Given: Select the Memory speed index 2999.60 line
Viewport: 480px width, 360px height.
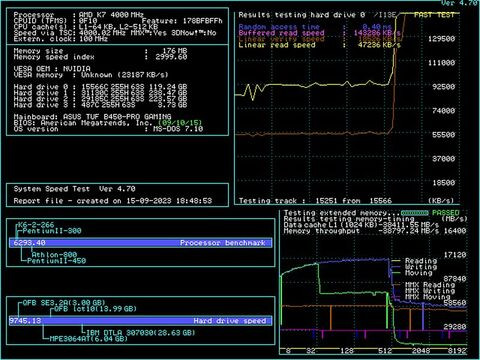Looking at the screenshot, I should 100,57.
